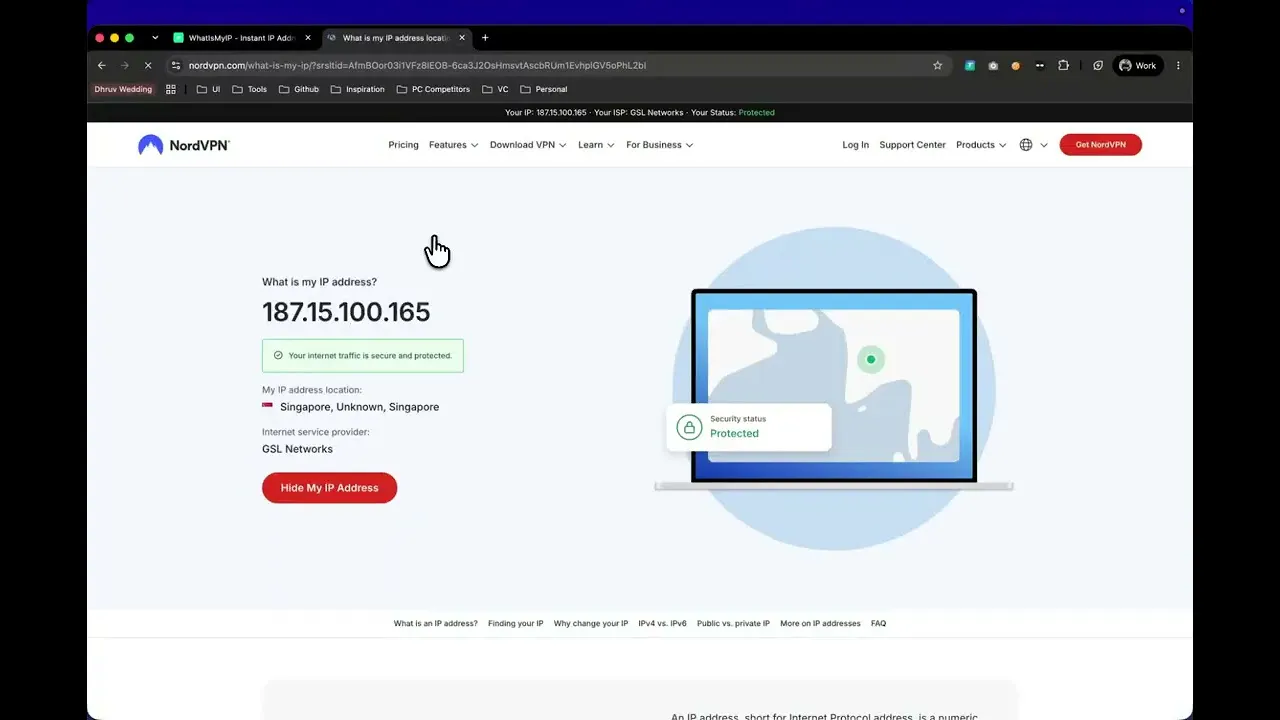Click the teal extension icon in toolbar
This screenshot has height=720, width=1280.
coord(969,66)
